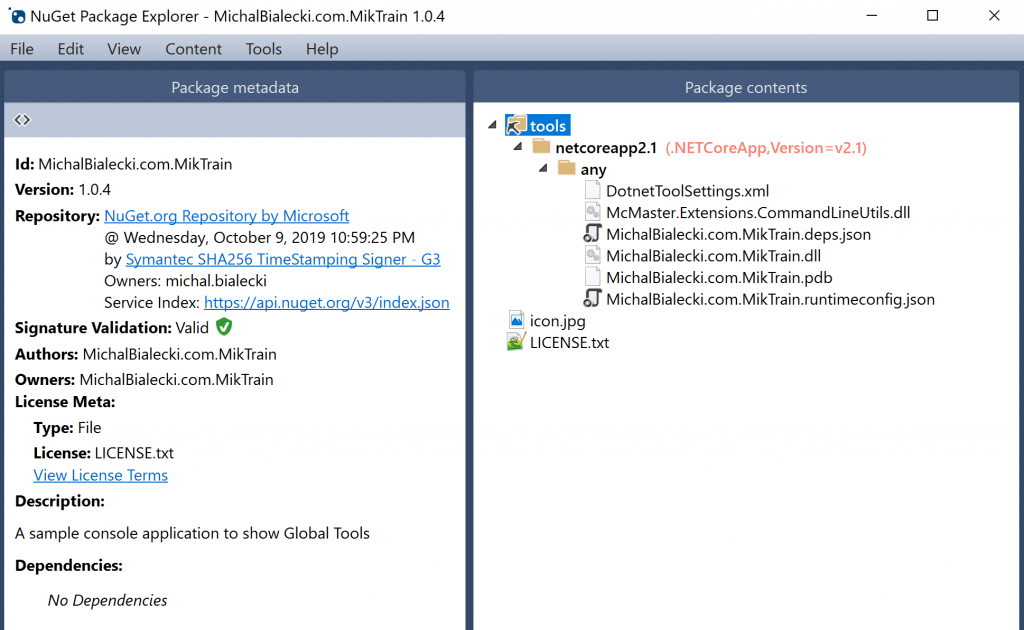The image size is (1024, 630).
Task: Click the netcoreapp2.1 folder icon
Action: pyautogui.click(x=541, y=146)
